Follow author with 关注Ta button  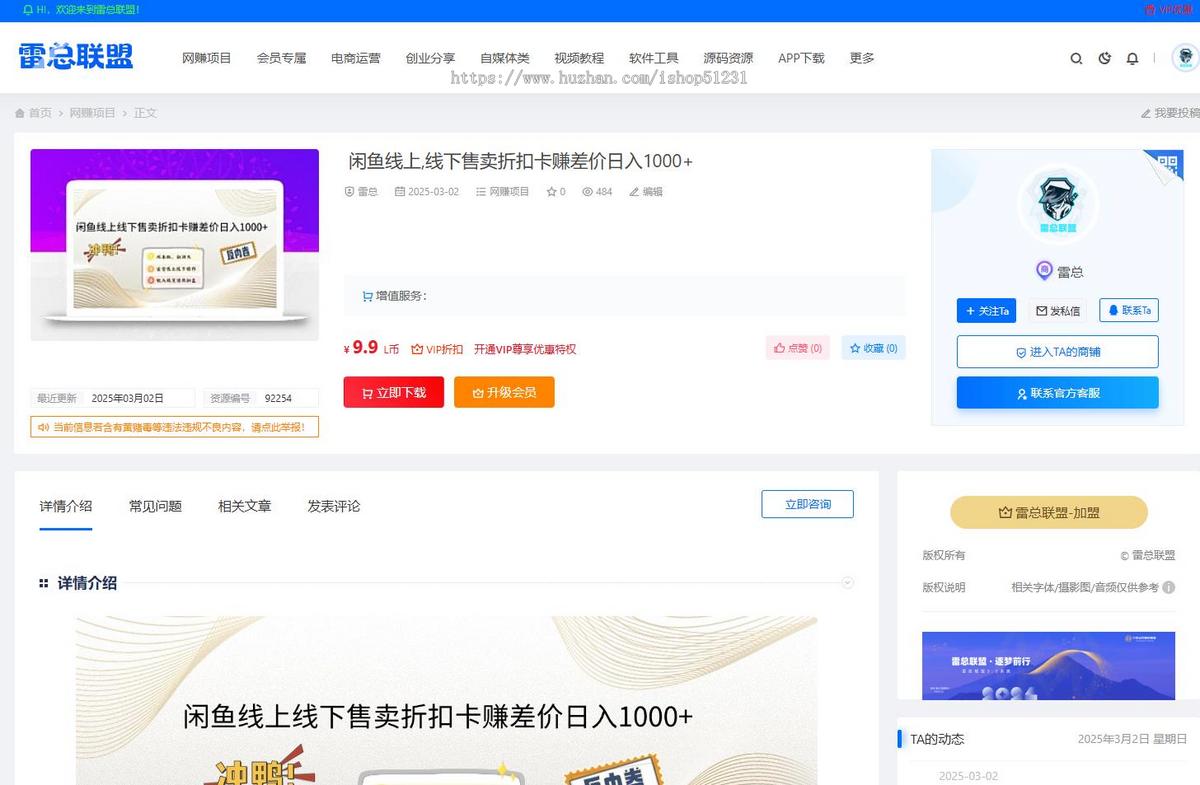[986, 311]
